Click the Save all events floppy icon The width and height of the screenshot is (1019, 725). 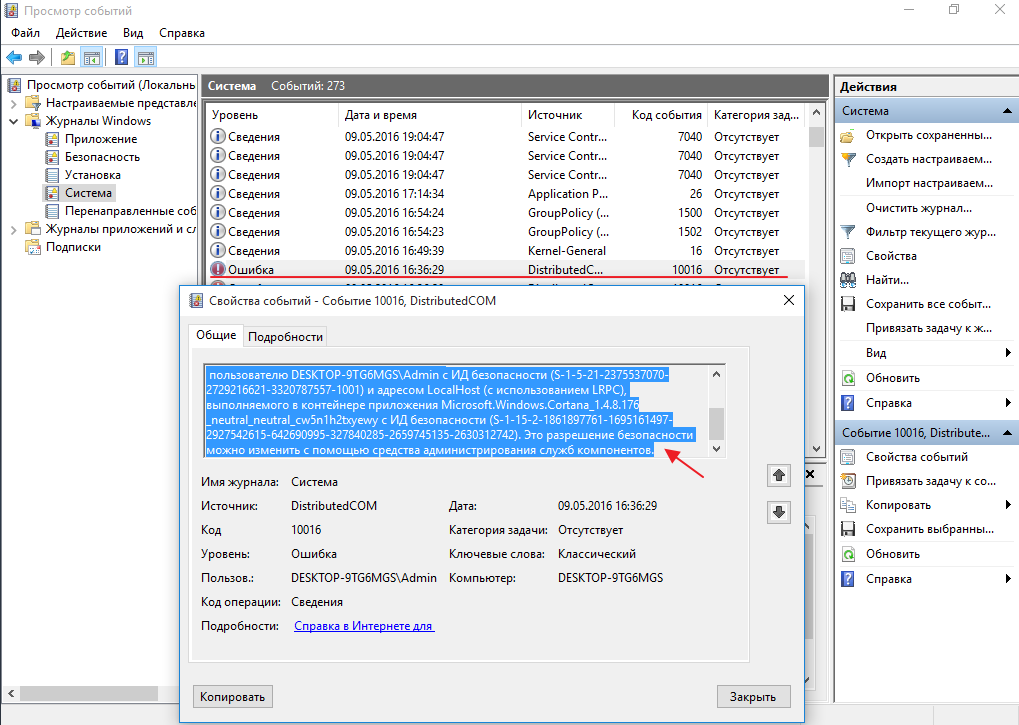(x=848, y=304)
